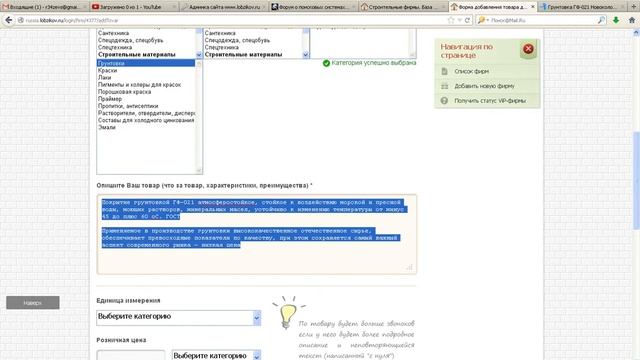Open Добавить новую фирму link
Viewport: 640px width, 360px height.
coord(484,86)
